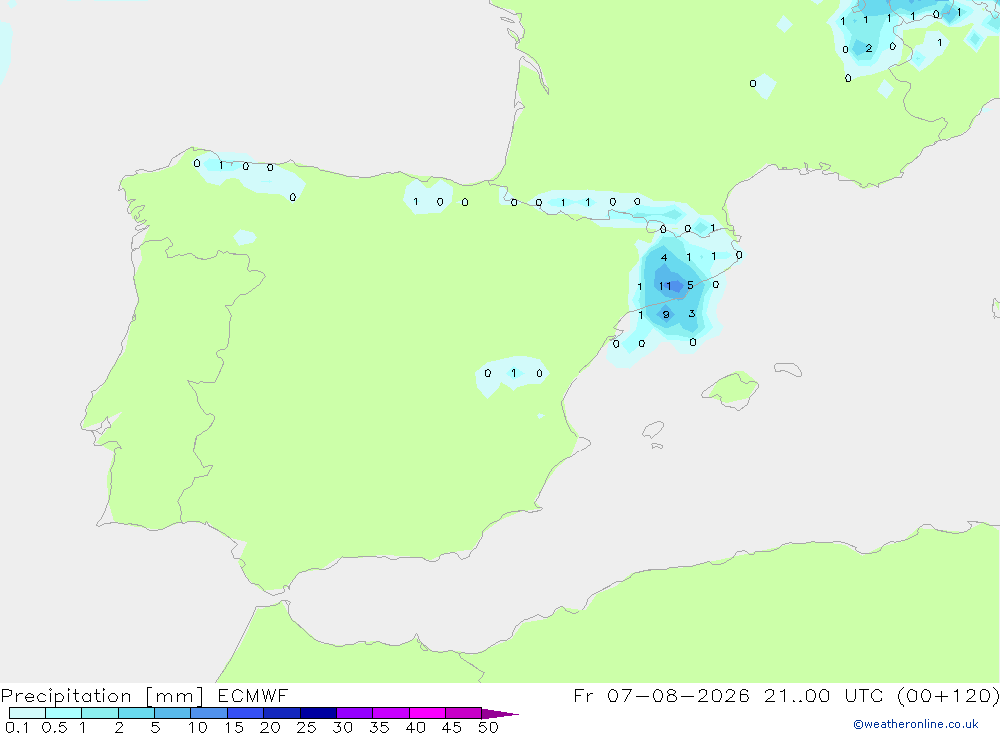Click the legend swatch between 30 and 35
The height and width of the screenshot is (733, 1000).
[355, 713]
